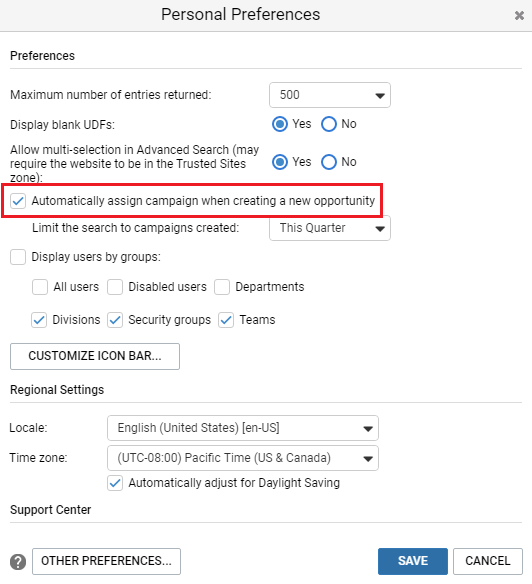The width and height of the screenshot is (532, 584).
Task: Close the Personal Preferences dialog
Action: tap(519, 16)
